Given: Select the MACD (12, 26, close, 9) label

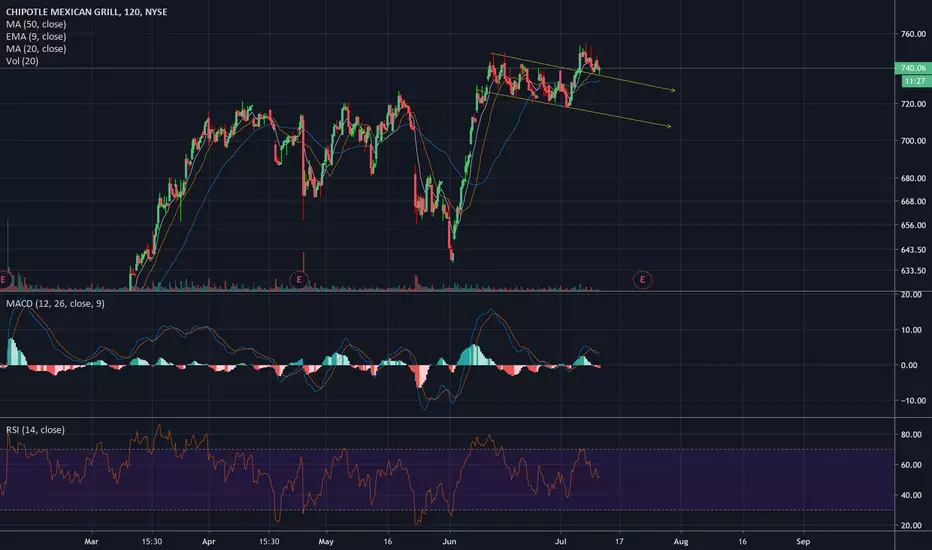Looking at the screenshot, I should click(55, 304).
